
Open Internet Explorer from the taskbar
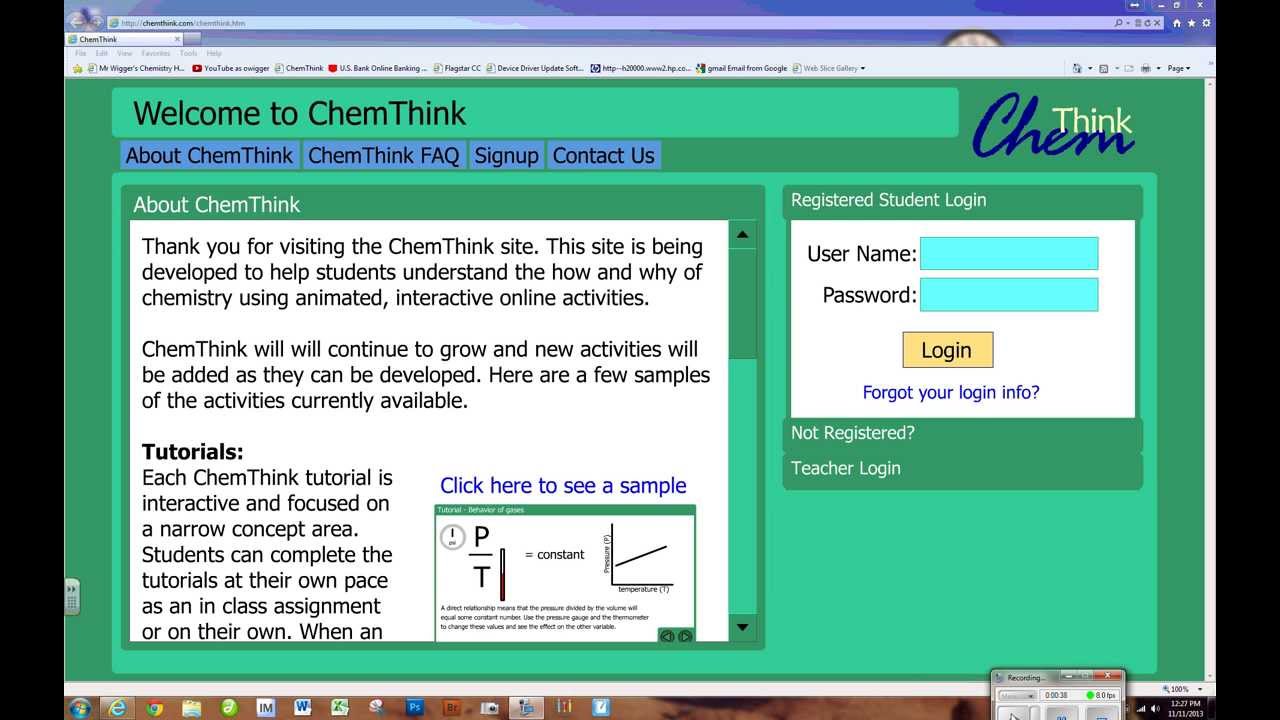117,708
